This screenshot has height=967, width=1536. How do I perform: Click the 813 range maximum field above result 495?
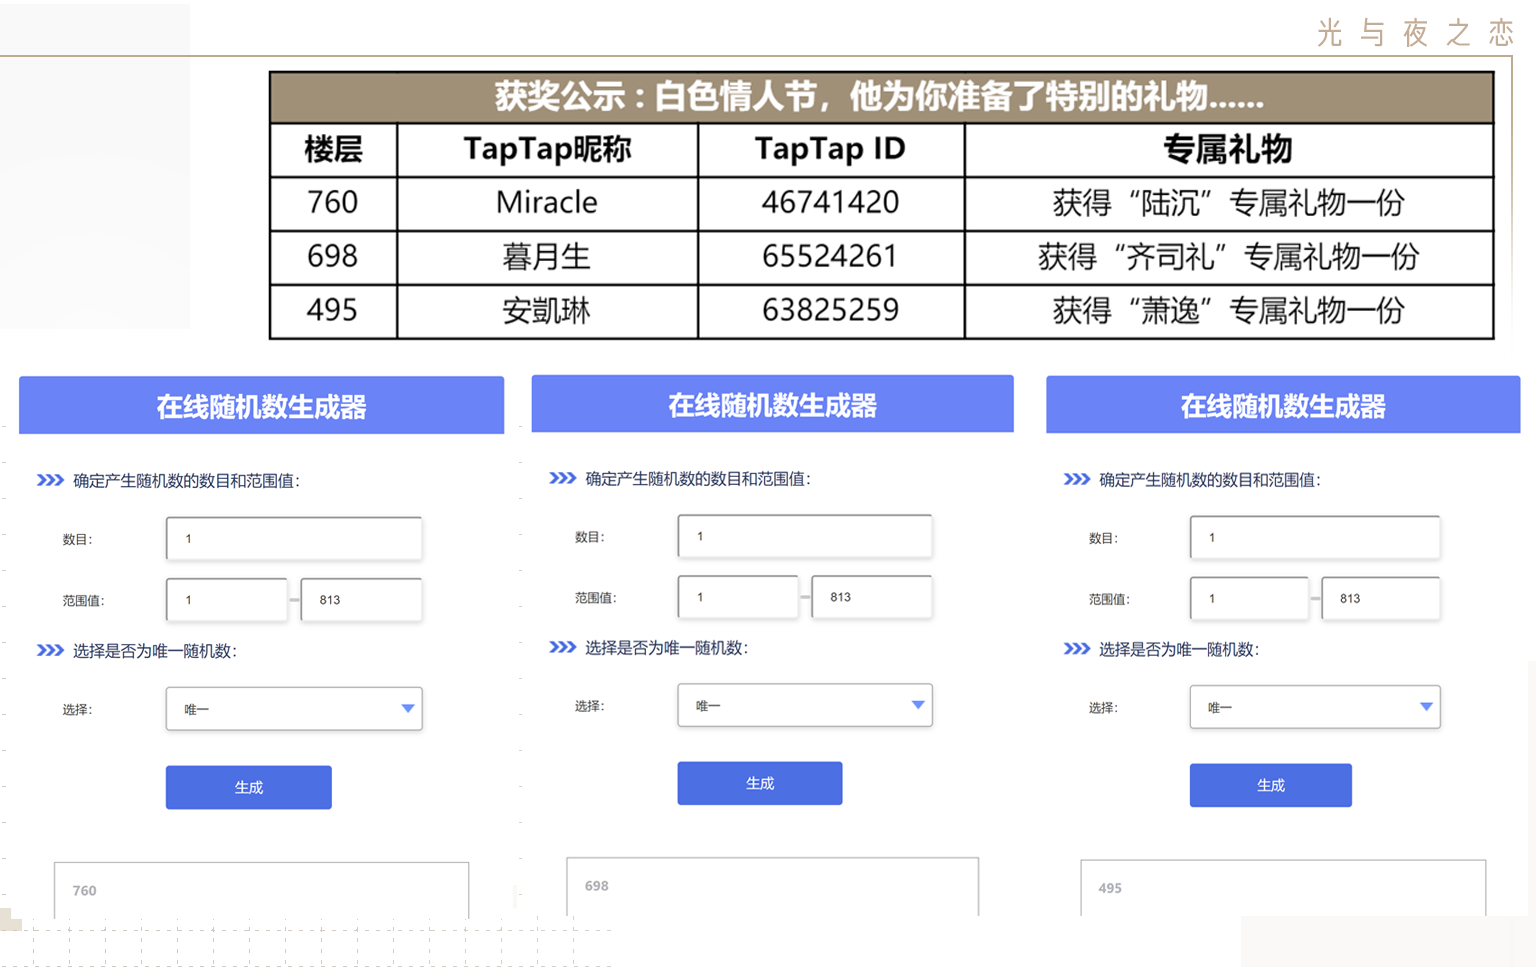click(1381, 598)
